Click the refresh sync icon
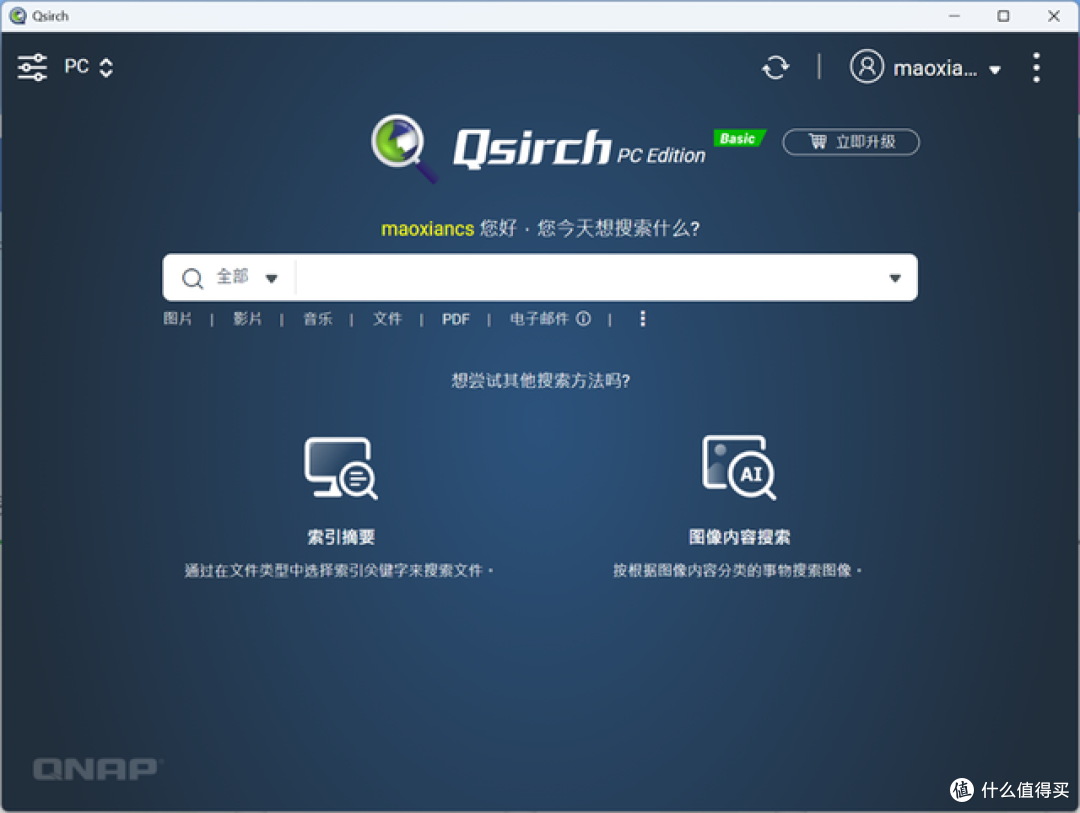The image size is (1080, 813). tap(776, 68)
